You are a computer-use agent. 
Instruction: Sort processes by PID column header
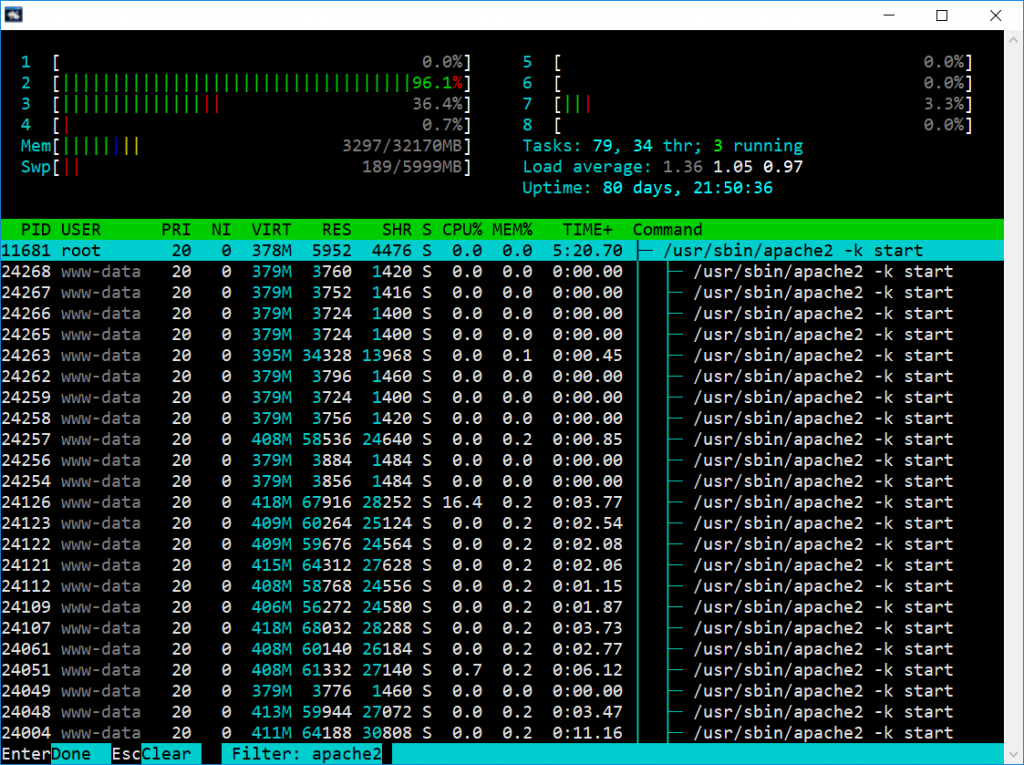[x=35, y=229]
